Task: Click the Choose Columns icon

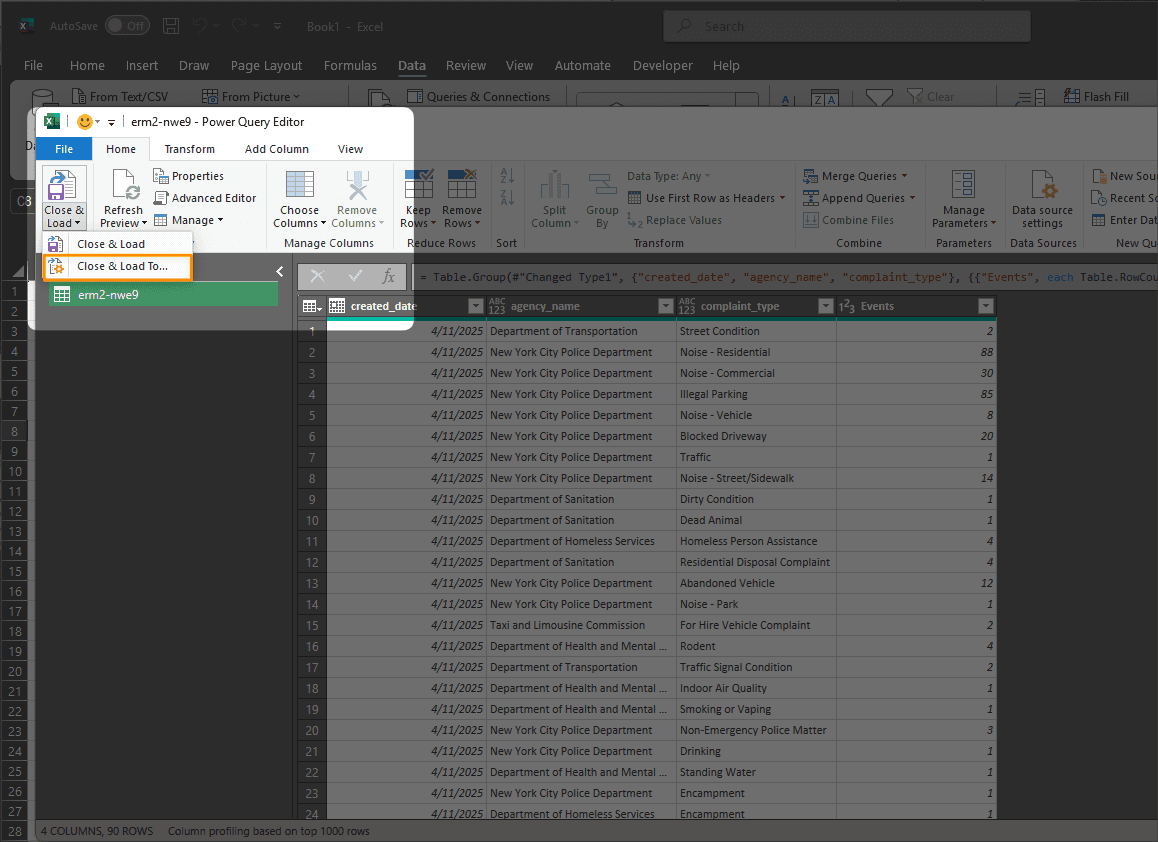Action: [x=299, y=185]
